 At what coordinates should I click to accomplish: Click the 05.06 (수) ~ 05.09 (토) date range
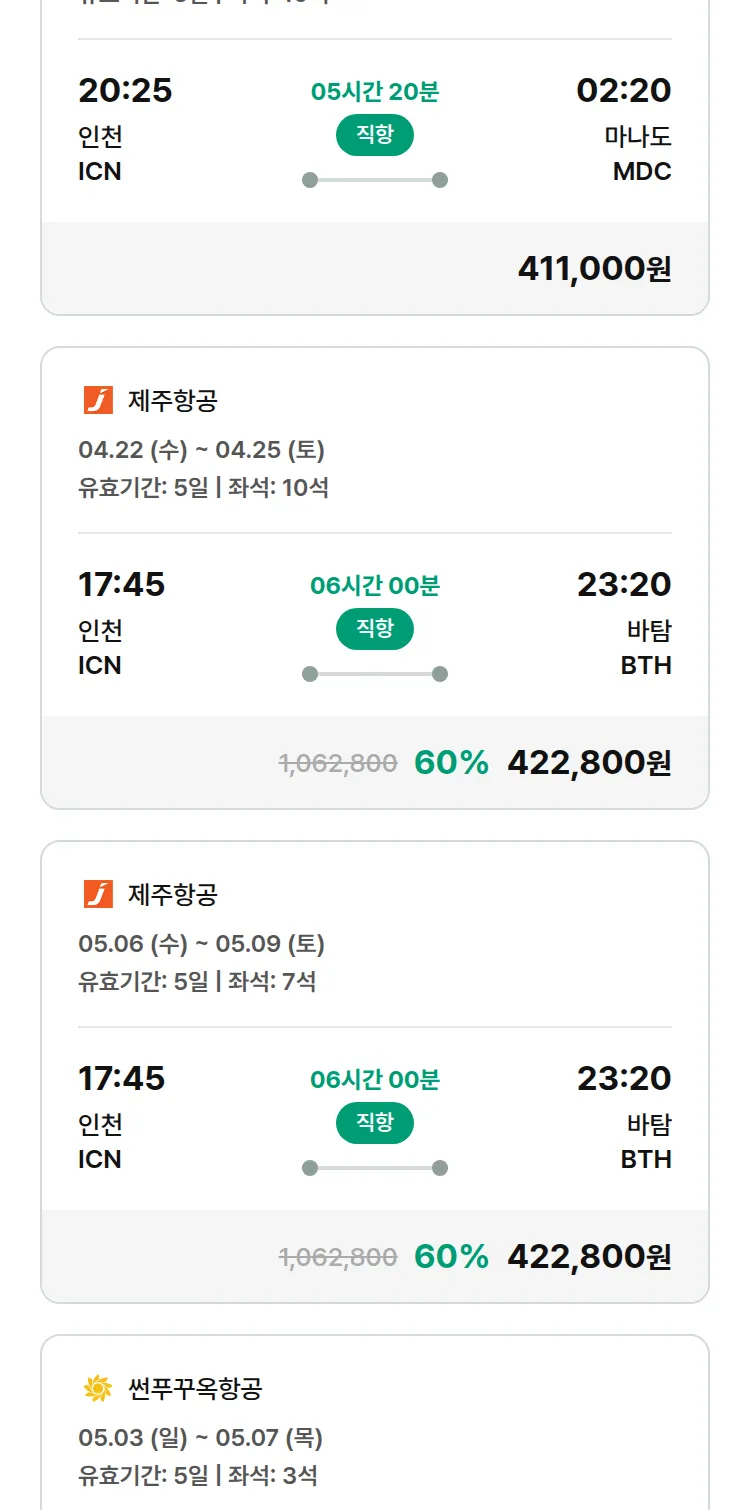(201, 944)
